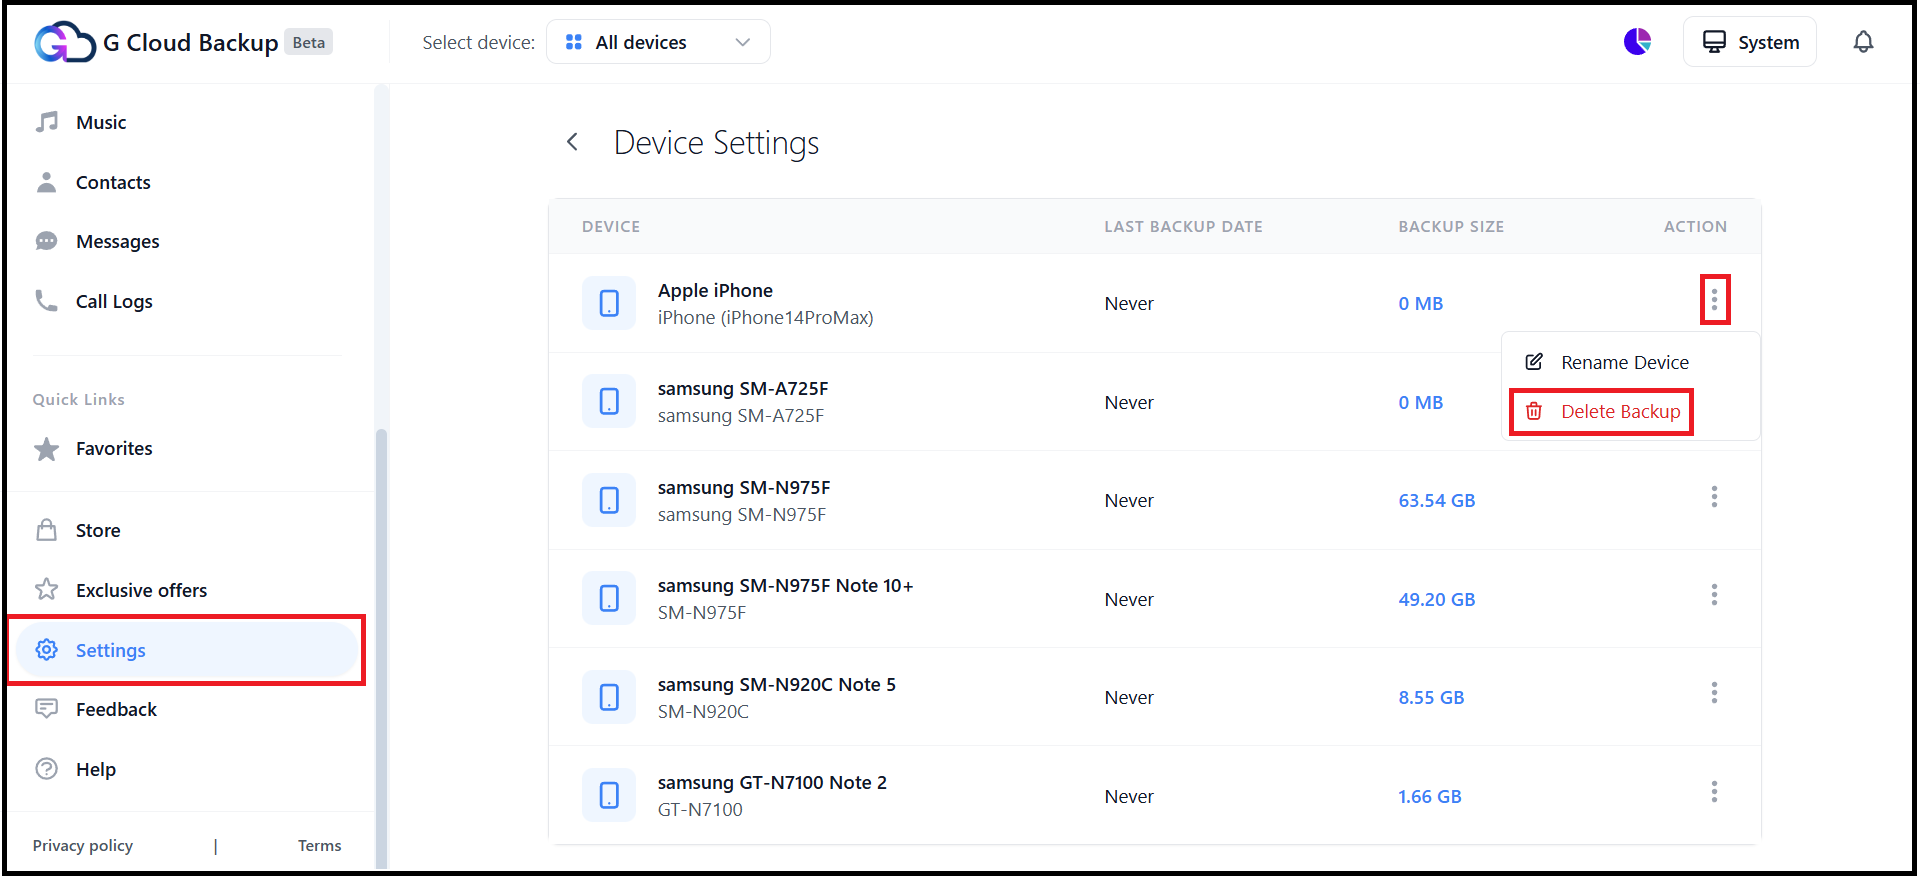Click the samsung SM-A725F device icon
Screen dimensions: 1920x877
(x=609, y=401)
